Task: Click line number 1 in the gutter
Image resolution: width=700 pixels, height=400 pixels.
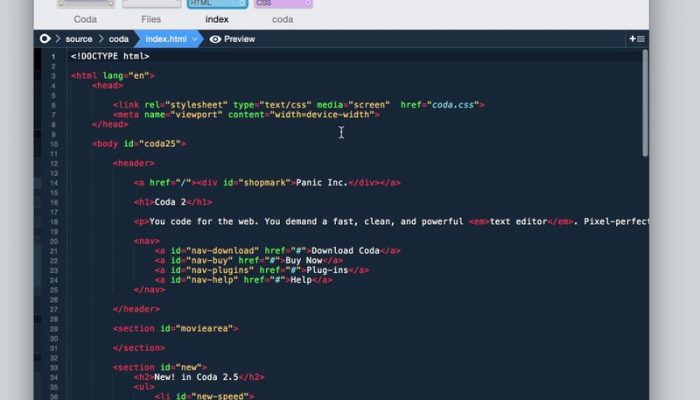Action: pos(53,57)
